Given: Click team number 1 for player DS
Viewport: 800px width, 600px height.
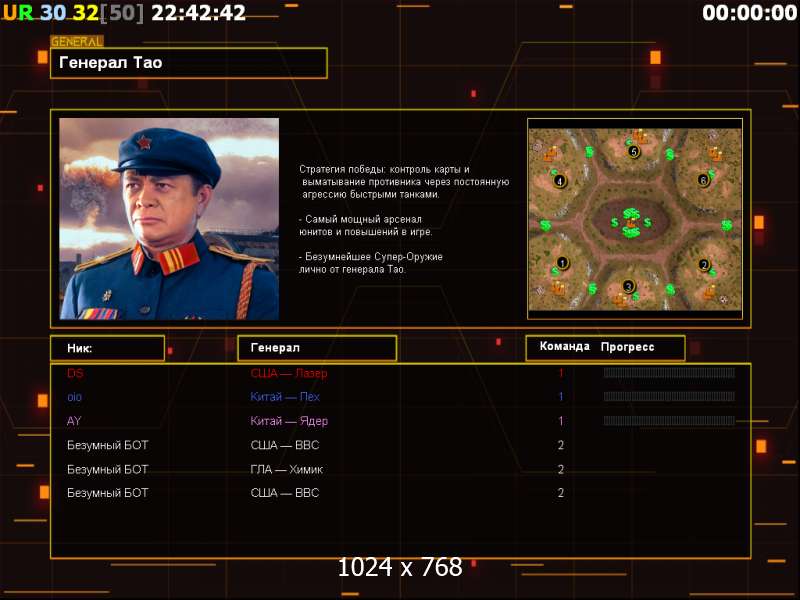Looking at the screenshot, I should [561, 373].
